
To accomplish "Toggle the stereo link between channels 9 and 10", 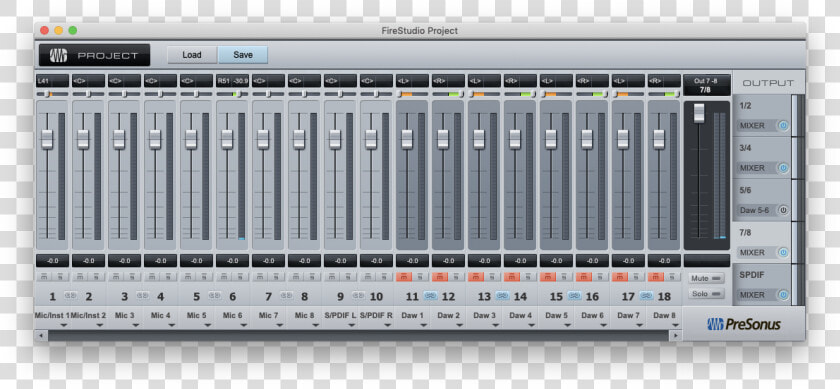I will click(358, 295).
